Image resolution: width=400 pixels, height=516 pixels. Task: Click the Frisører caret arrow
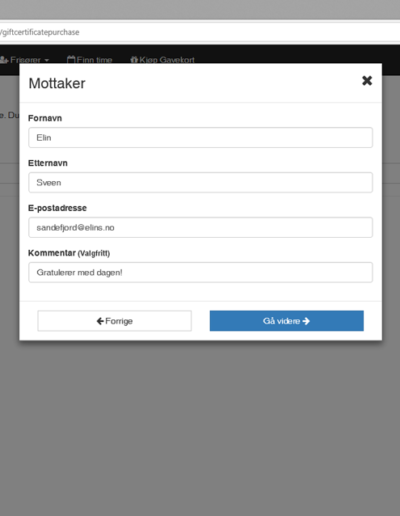point(47,60)
